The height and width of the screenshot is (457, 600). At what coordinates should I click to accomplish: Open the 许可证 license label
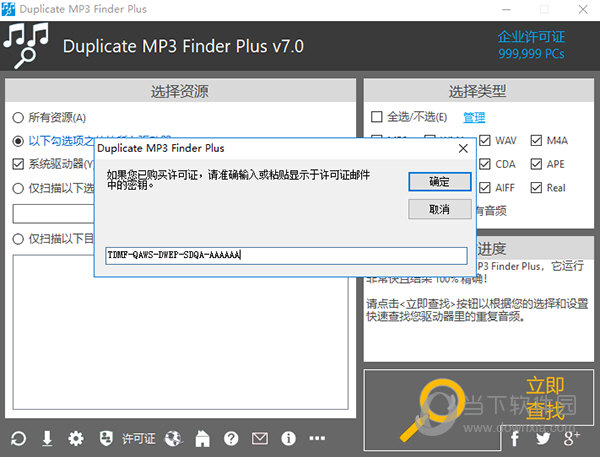(x=139, y=439)
